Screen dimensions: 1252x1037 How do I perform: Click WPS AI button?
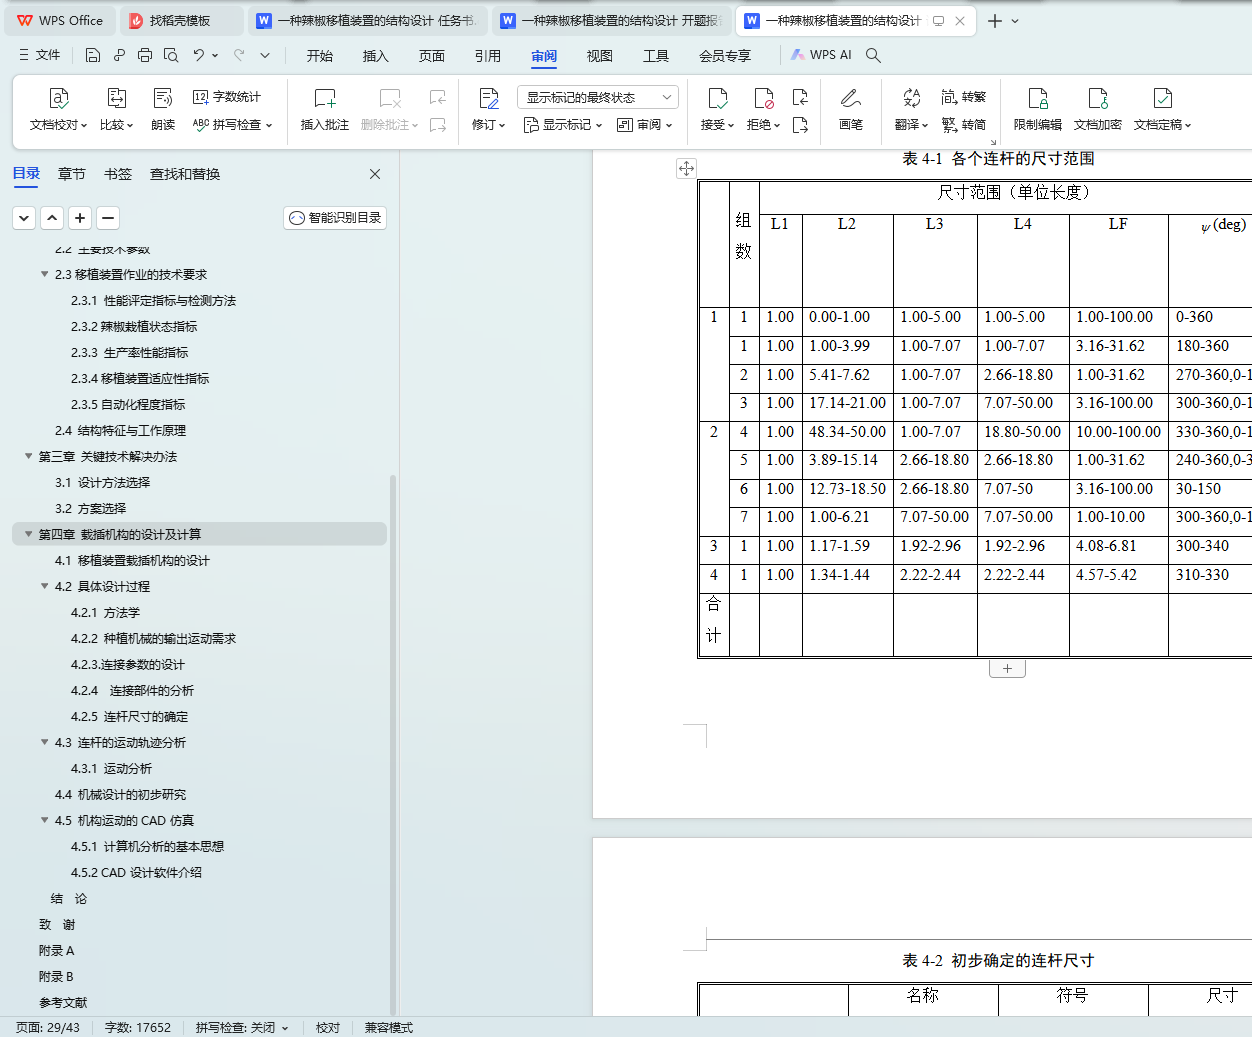coord(821,55)
